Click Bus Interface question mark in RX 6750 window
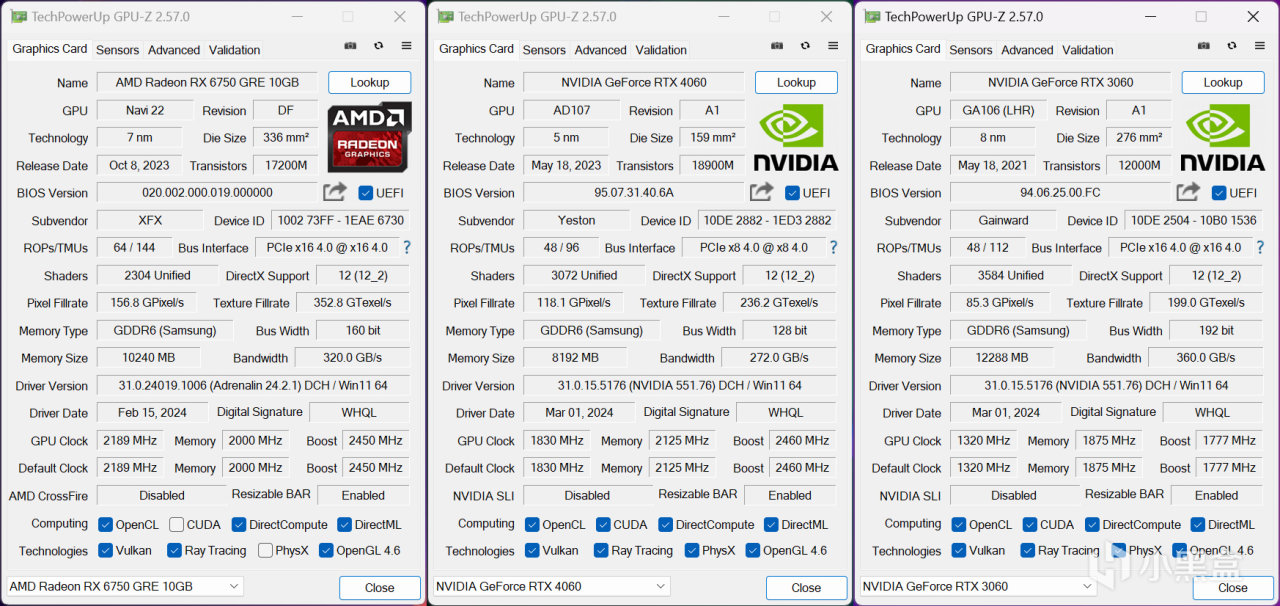 407,247
